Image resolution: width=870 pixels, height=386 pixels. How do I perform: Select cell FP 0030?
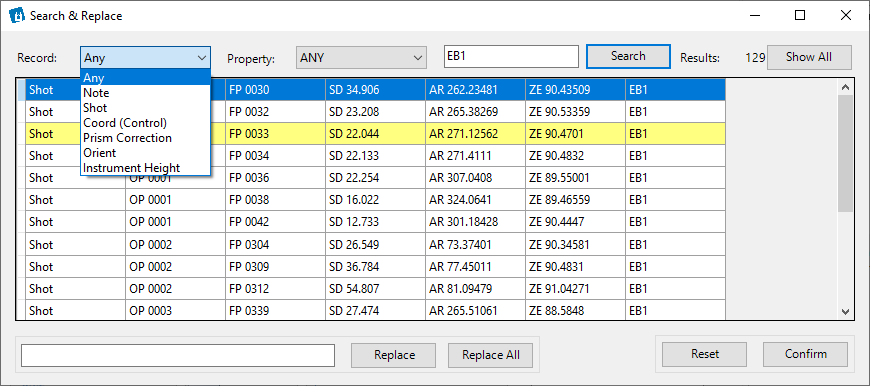[275, 89]
